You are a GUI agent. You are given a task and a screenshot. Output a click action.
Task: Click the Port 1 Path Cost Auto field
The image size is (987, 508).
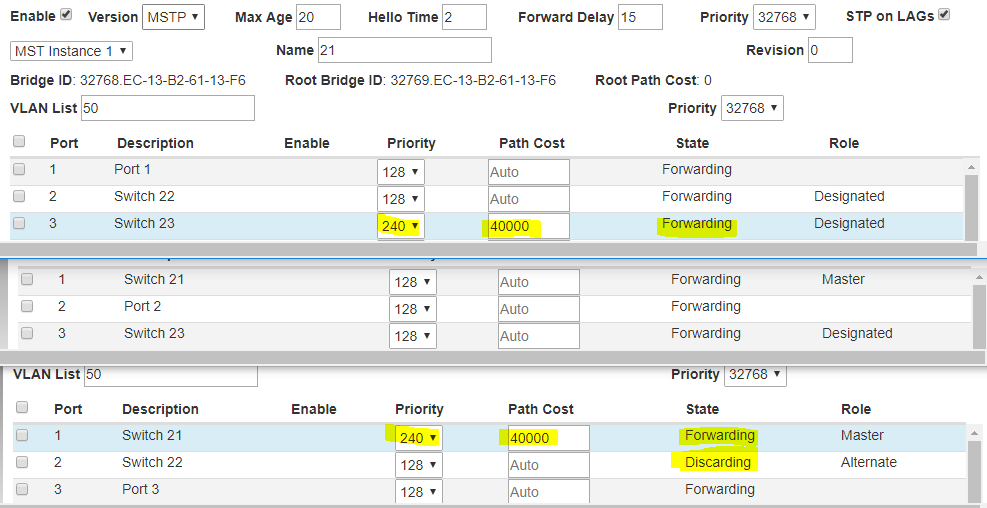click(x=528, y=172)
